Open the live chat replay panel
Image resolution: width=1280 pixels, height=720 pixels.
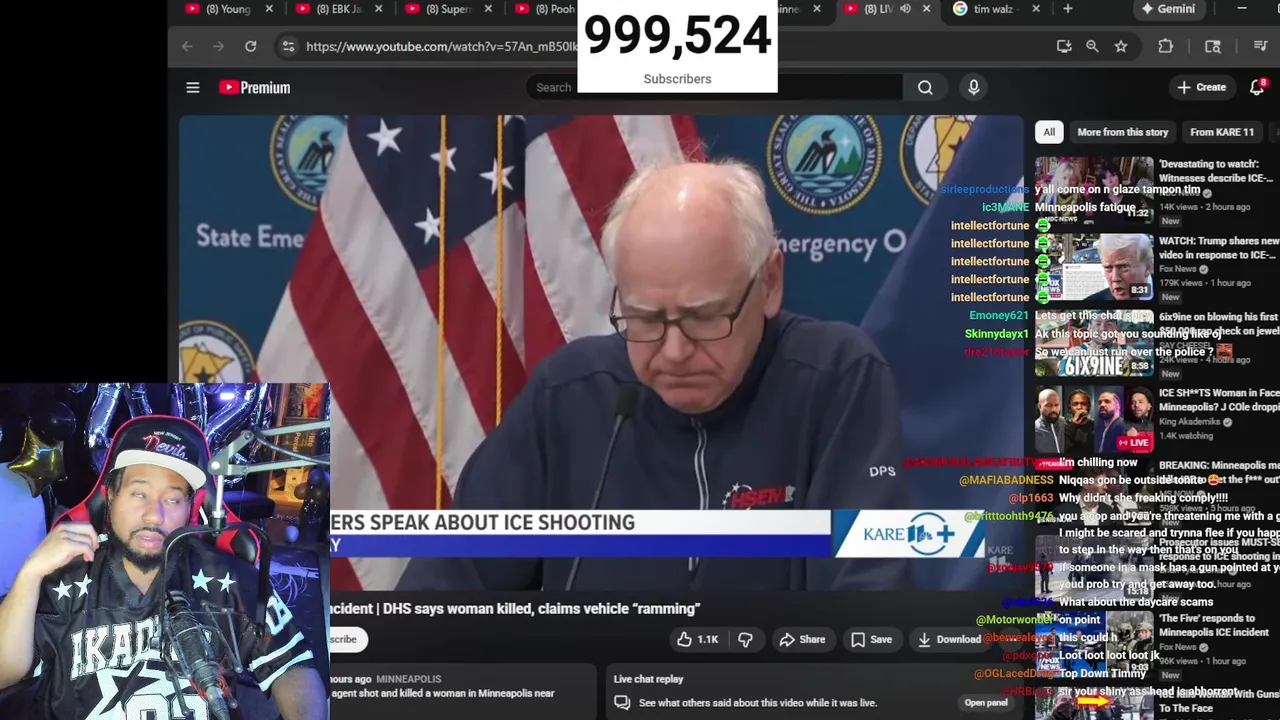984,702
